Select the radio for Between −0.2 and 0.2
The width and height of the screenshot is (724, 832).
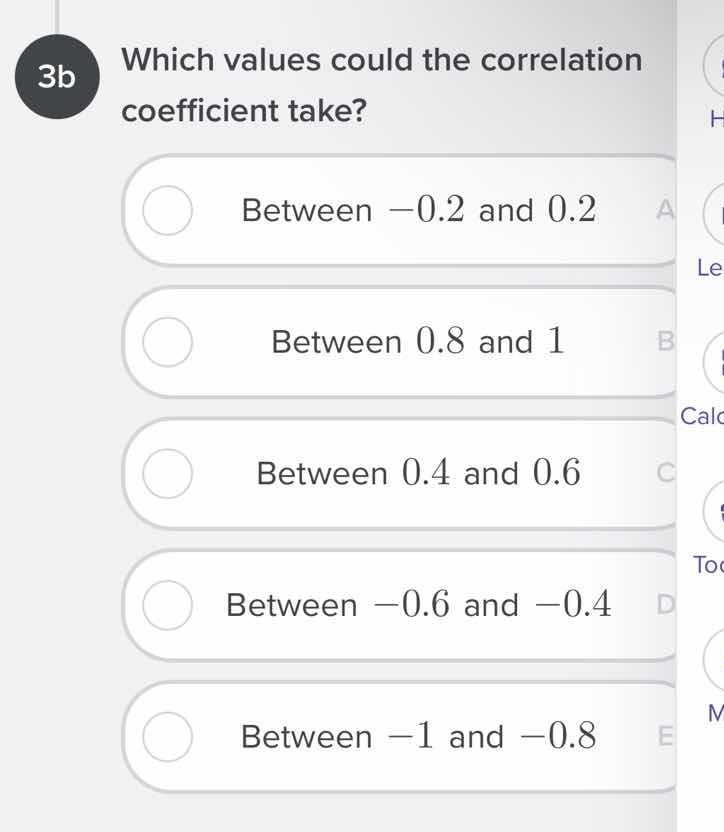coord(167,211)
